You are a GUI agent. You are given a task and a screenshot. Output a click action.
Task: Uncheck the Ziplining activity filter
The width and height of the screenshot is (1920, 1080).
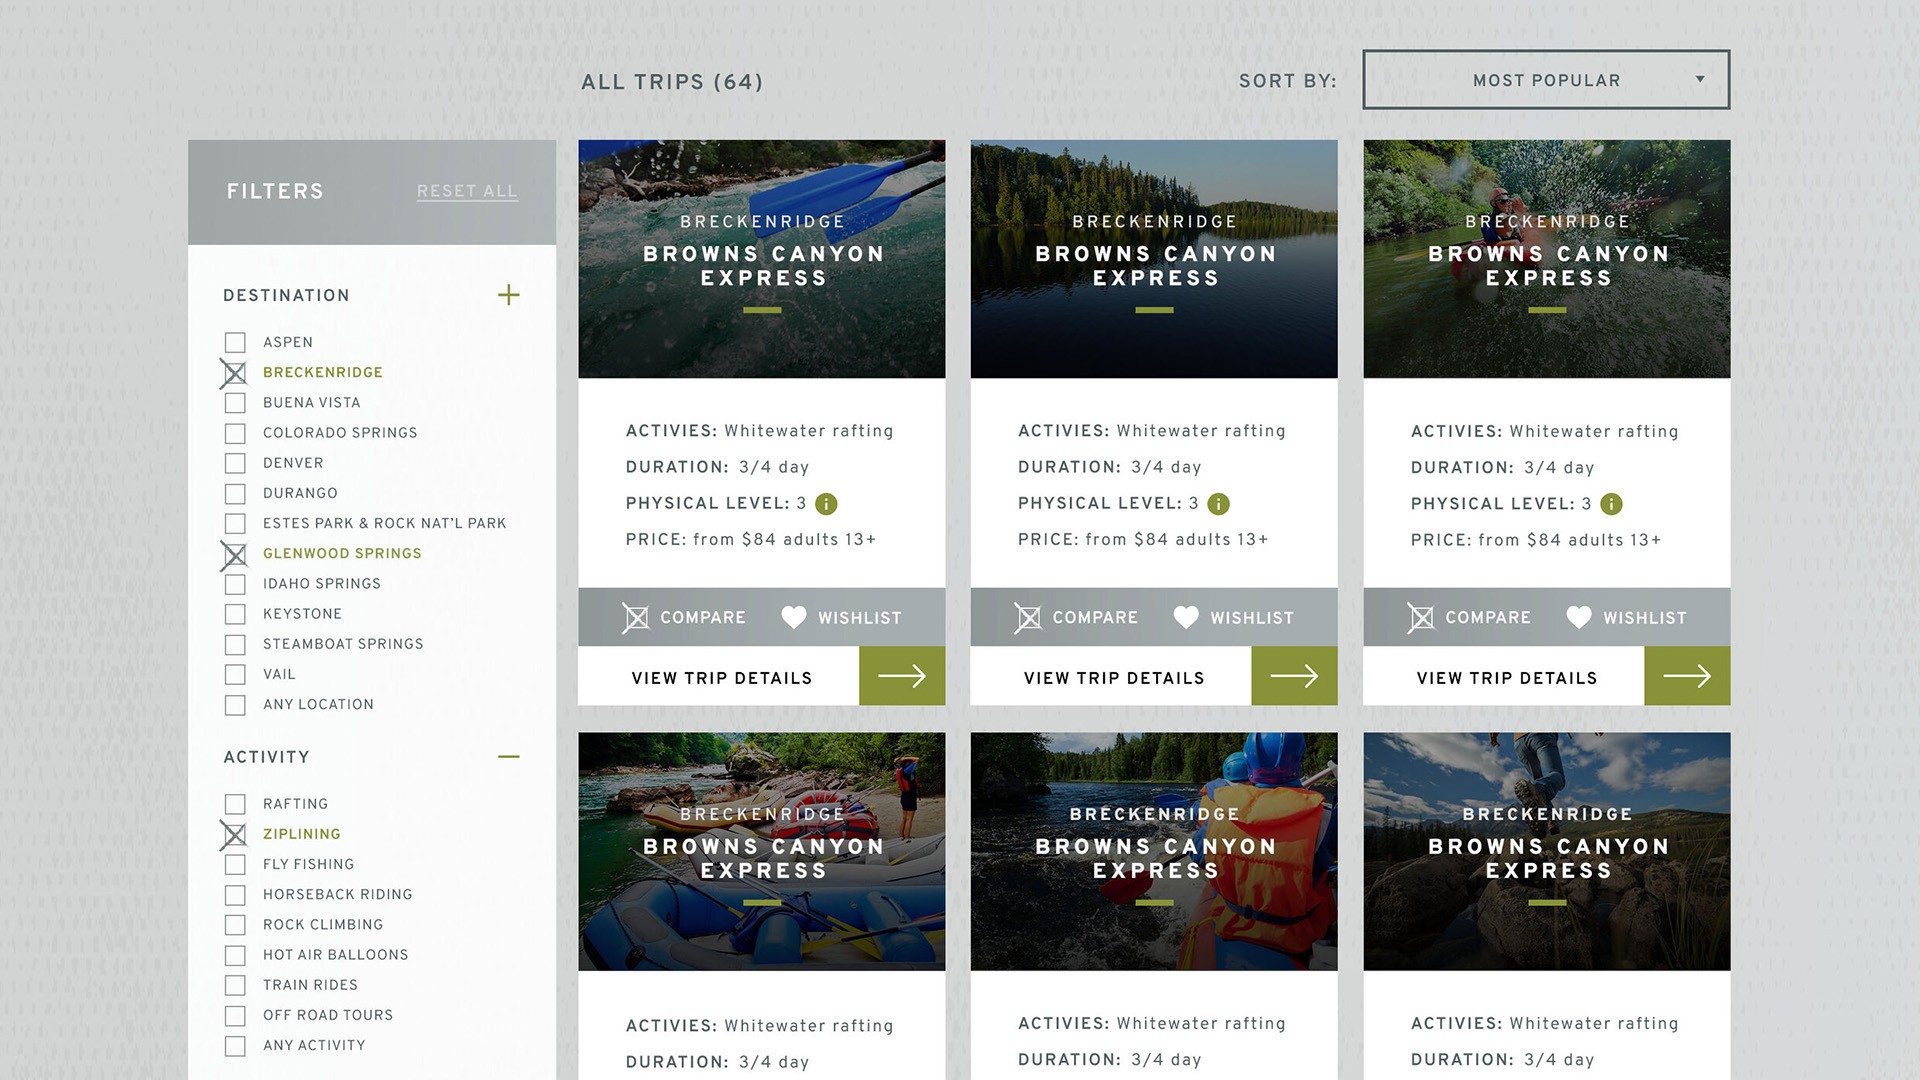click(x=235, y=834)
